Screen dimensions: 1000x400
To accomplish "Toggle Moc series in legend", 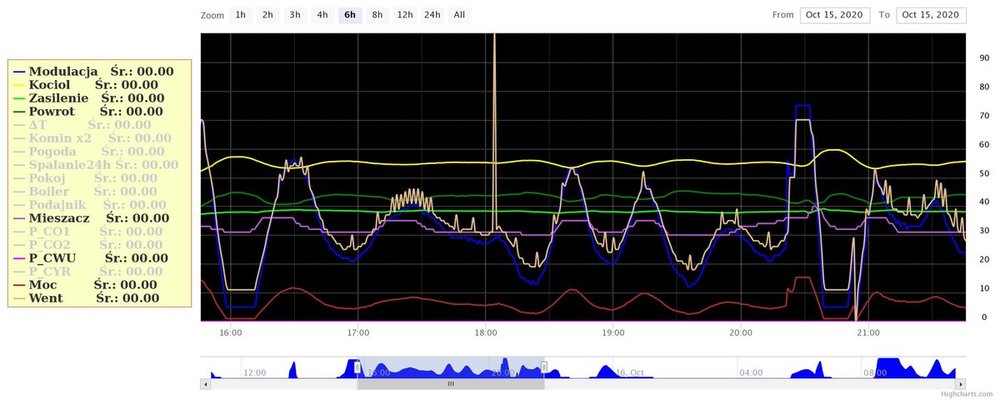I will pos(85,285).
